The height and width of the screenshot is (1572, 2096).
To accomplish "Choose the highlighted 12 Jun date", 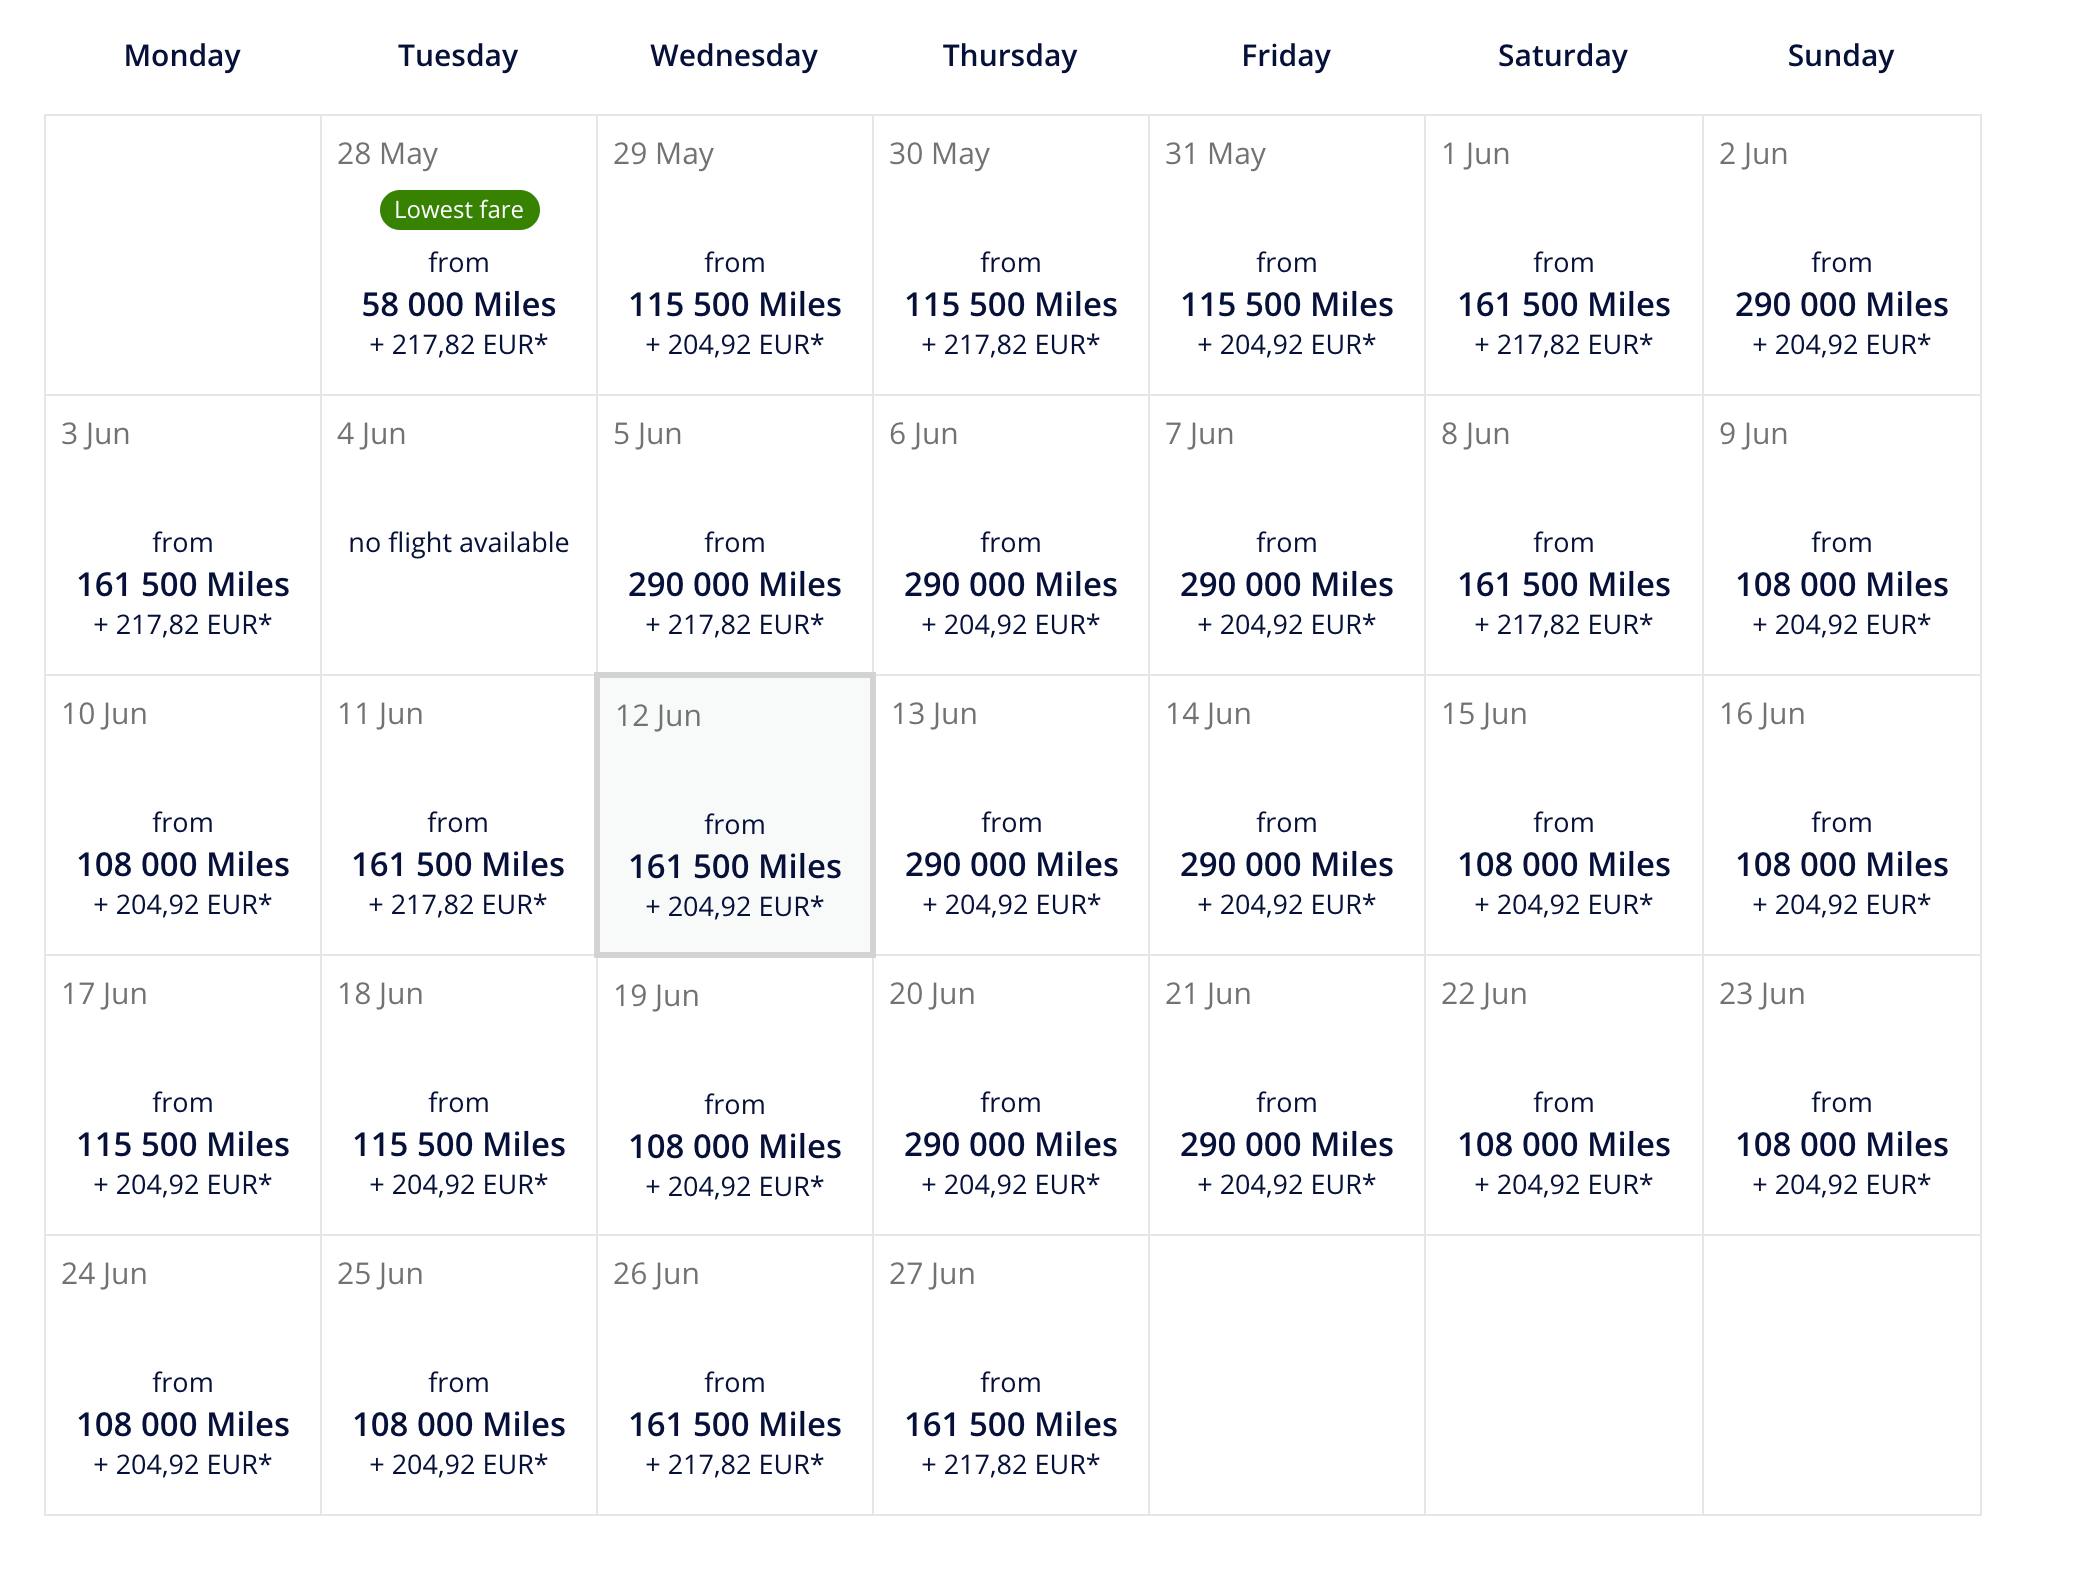I will click(735, 815).
